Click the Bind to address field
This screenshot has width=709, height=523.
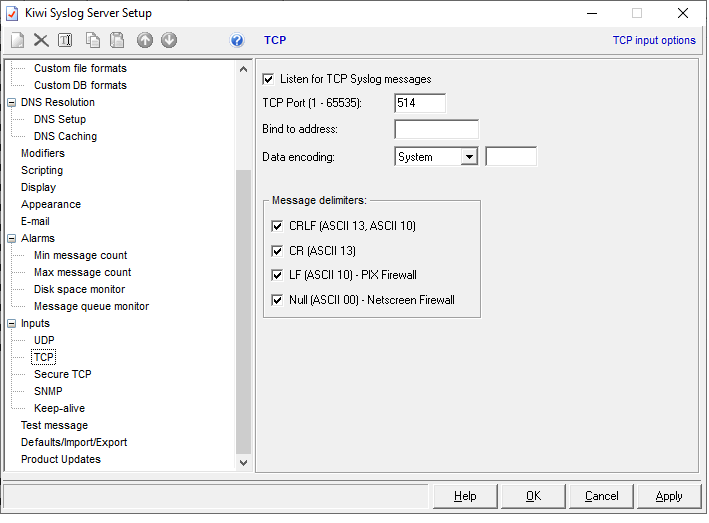[x=437, y=129]
